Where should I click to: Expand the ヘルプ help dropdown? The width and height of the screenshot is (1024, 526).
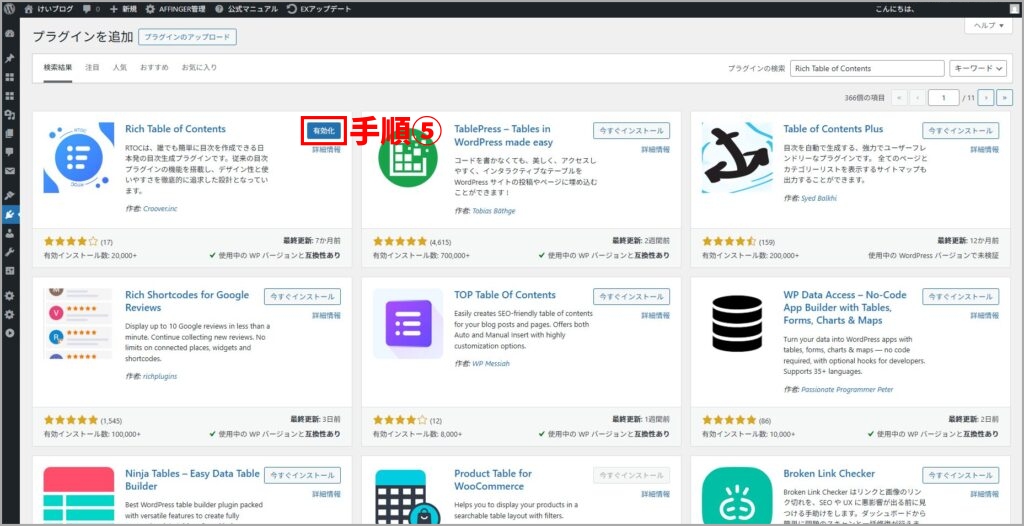(988, 27)
